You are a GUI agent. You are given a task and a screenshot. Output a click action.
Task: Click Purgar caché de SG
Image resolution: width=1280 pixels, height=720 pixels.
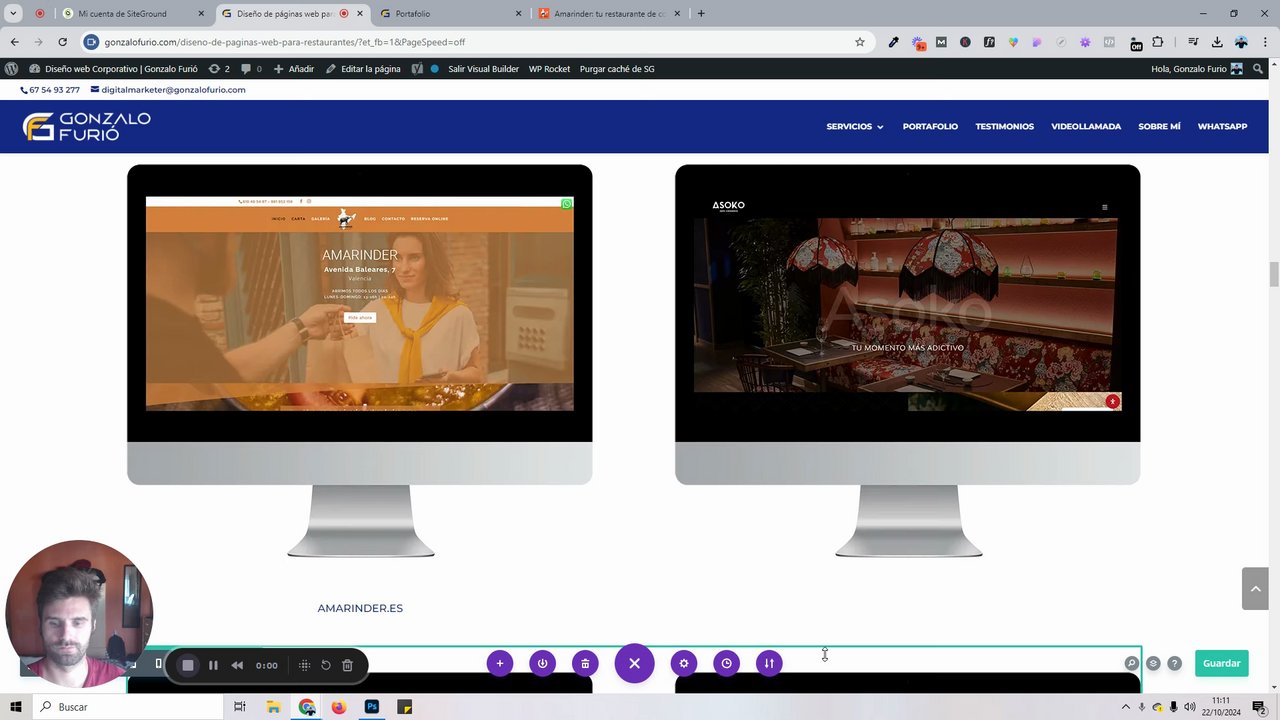(x=617, y=69)
